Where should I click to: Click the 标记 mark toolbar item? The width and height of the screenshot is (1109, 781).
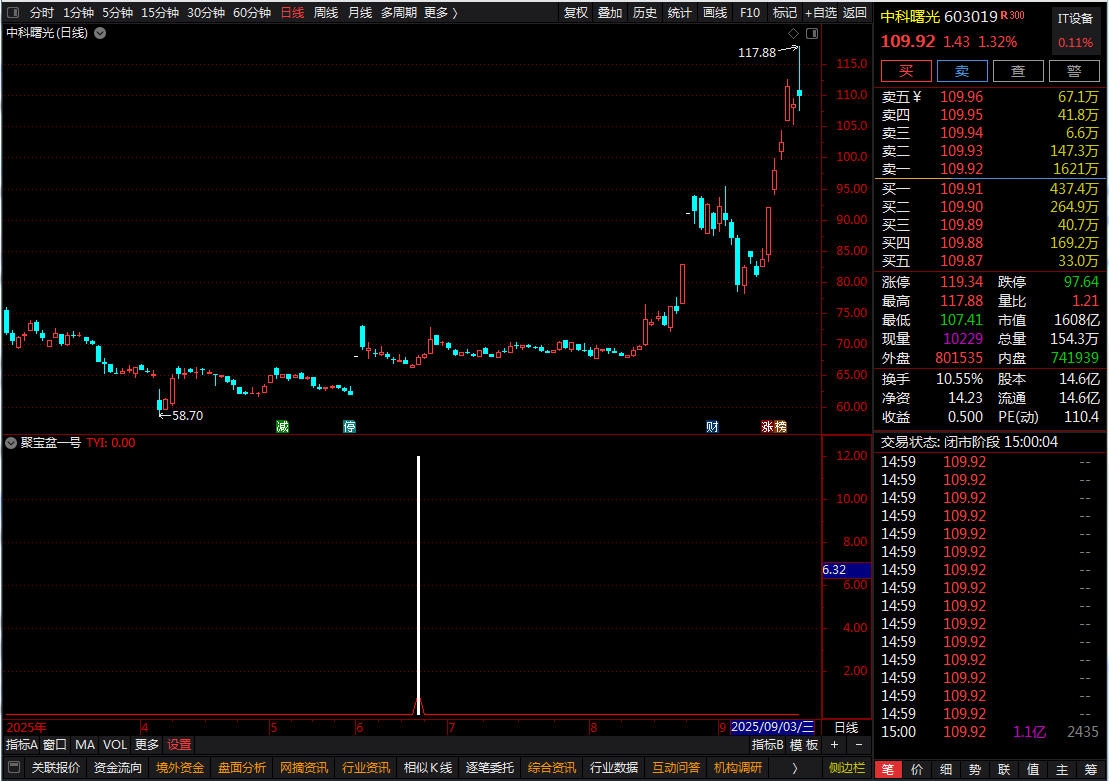coord(784,13)
